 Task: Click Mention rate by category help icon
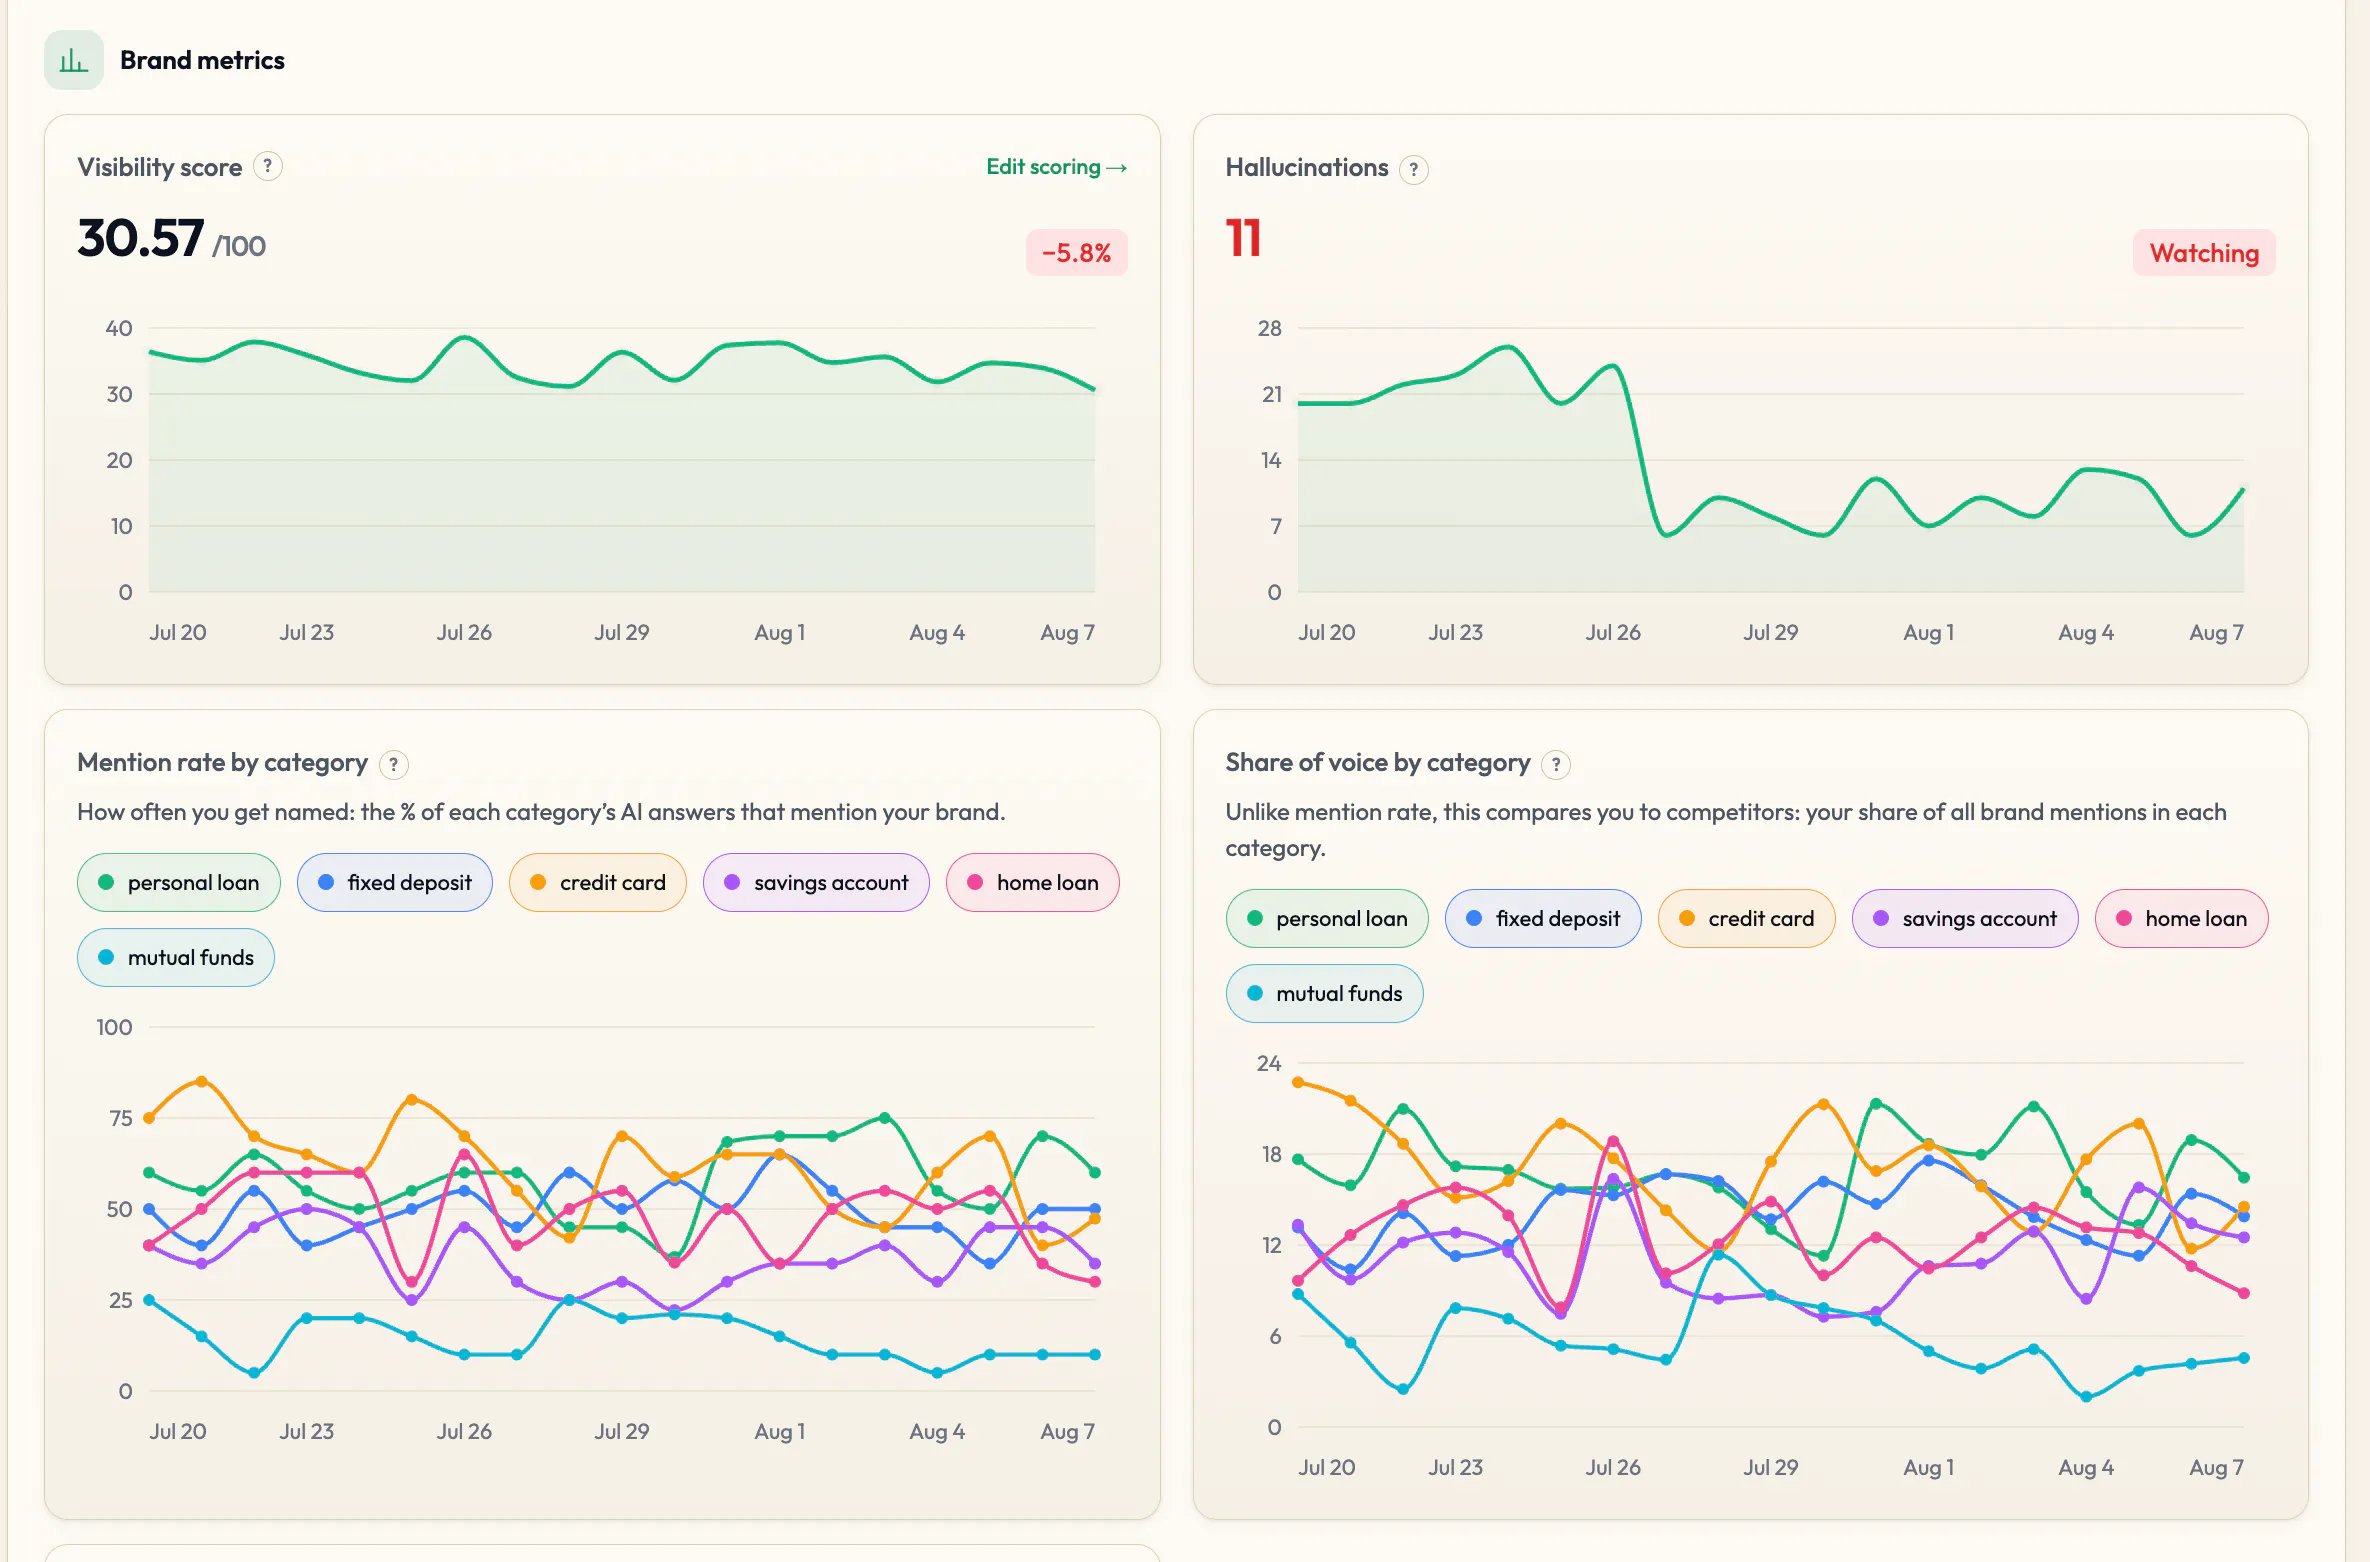pos(394,764)
